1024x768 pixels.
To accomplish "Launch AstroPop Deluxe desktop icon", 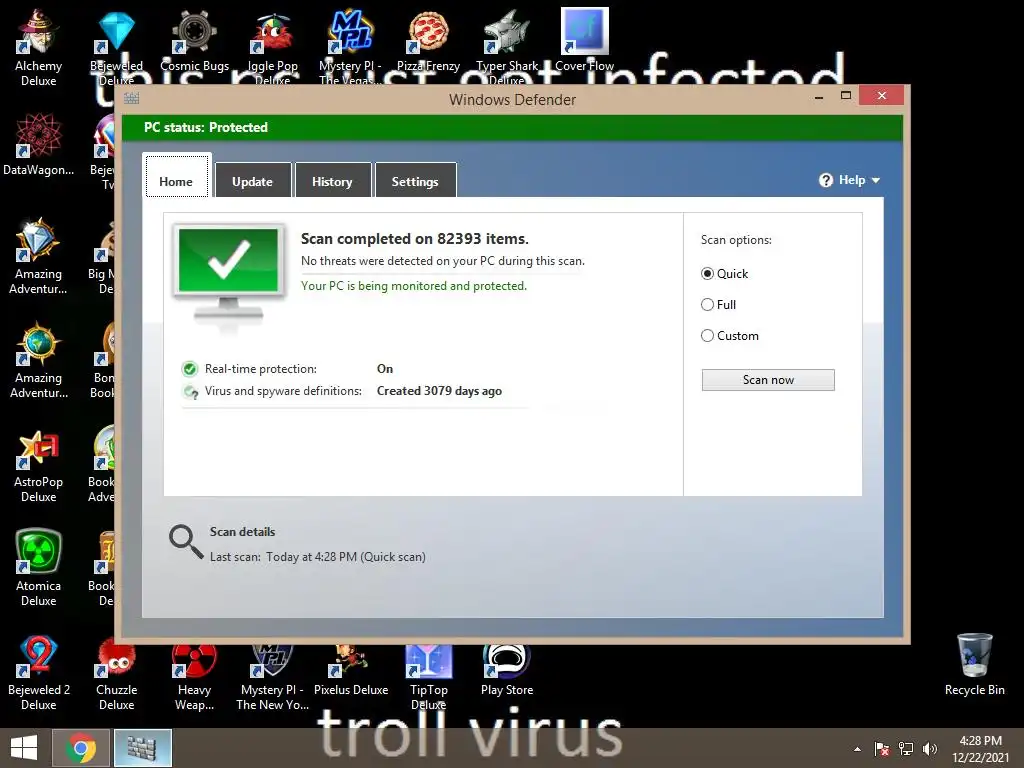I will (x=39, y=466).
